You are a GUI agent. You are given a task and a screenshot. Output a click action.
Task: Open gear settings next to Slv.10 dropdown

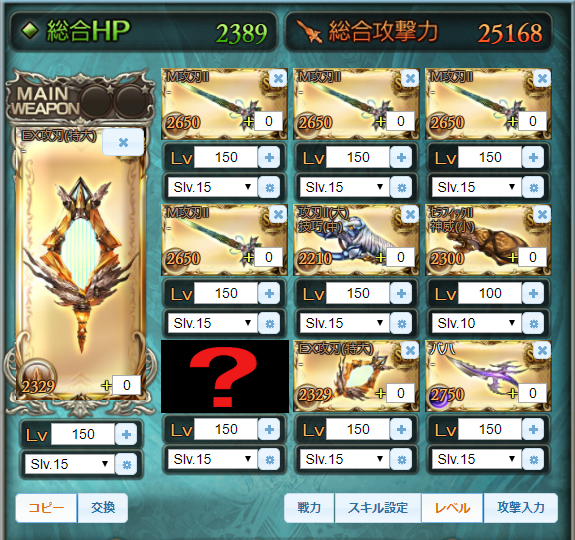point(533,323)
